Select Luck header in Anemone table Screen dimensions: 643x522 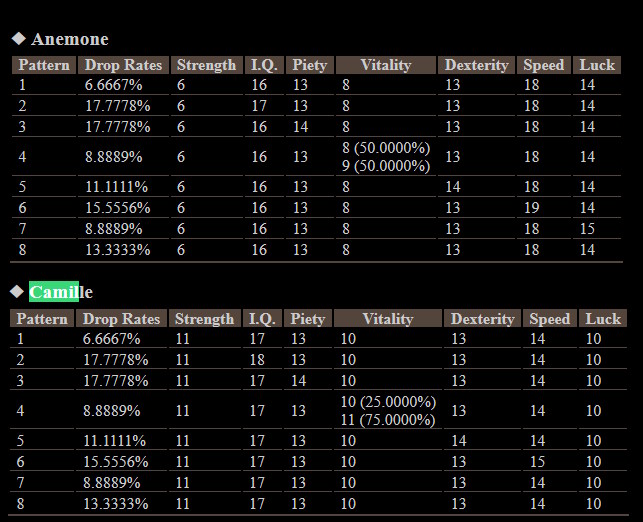click(x=597, y=65)
